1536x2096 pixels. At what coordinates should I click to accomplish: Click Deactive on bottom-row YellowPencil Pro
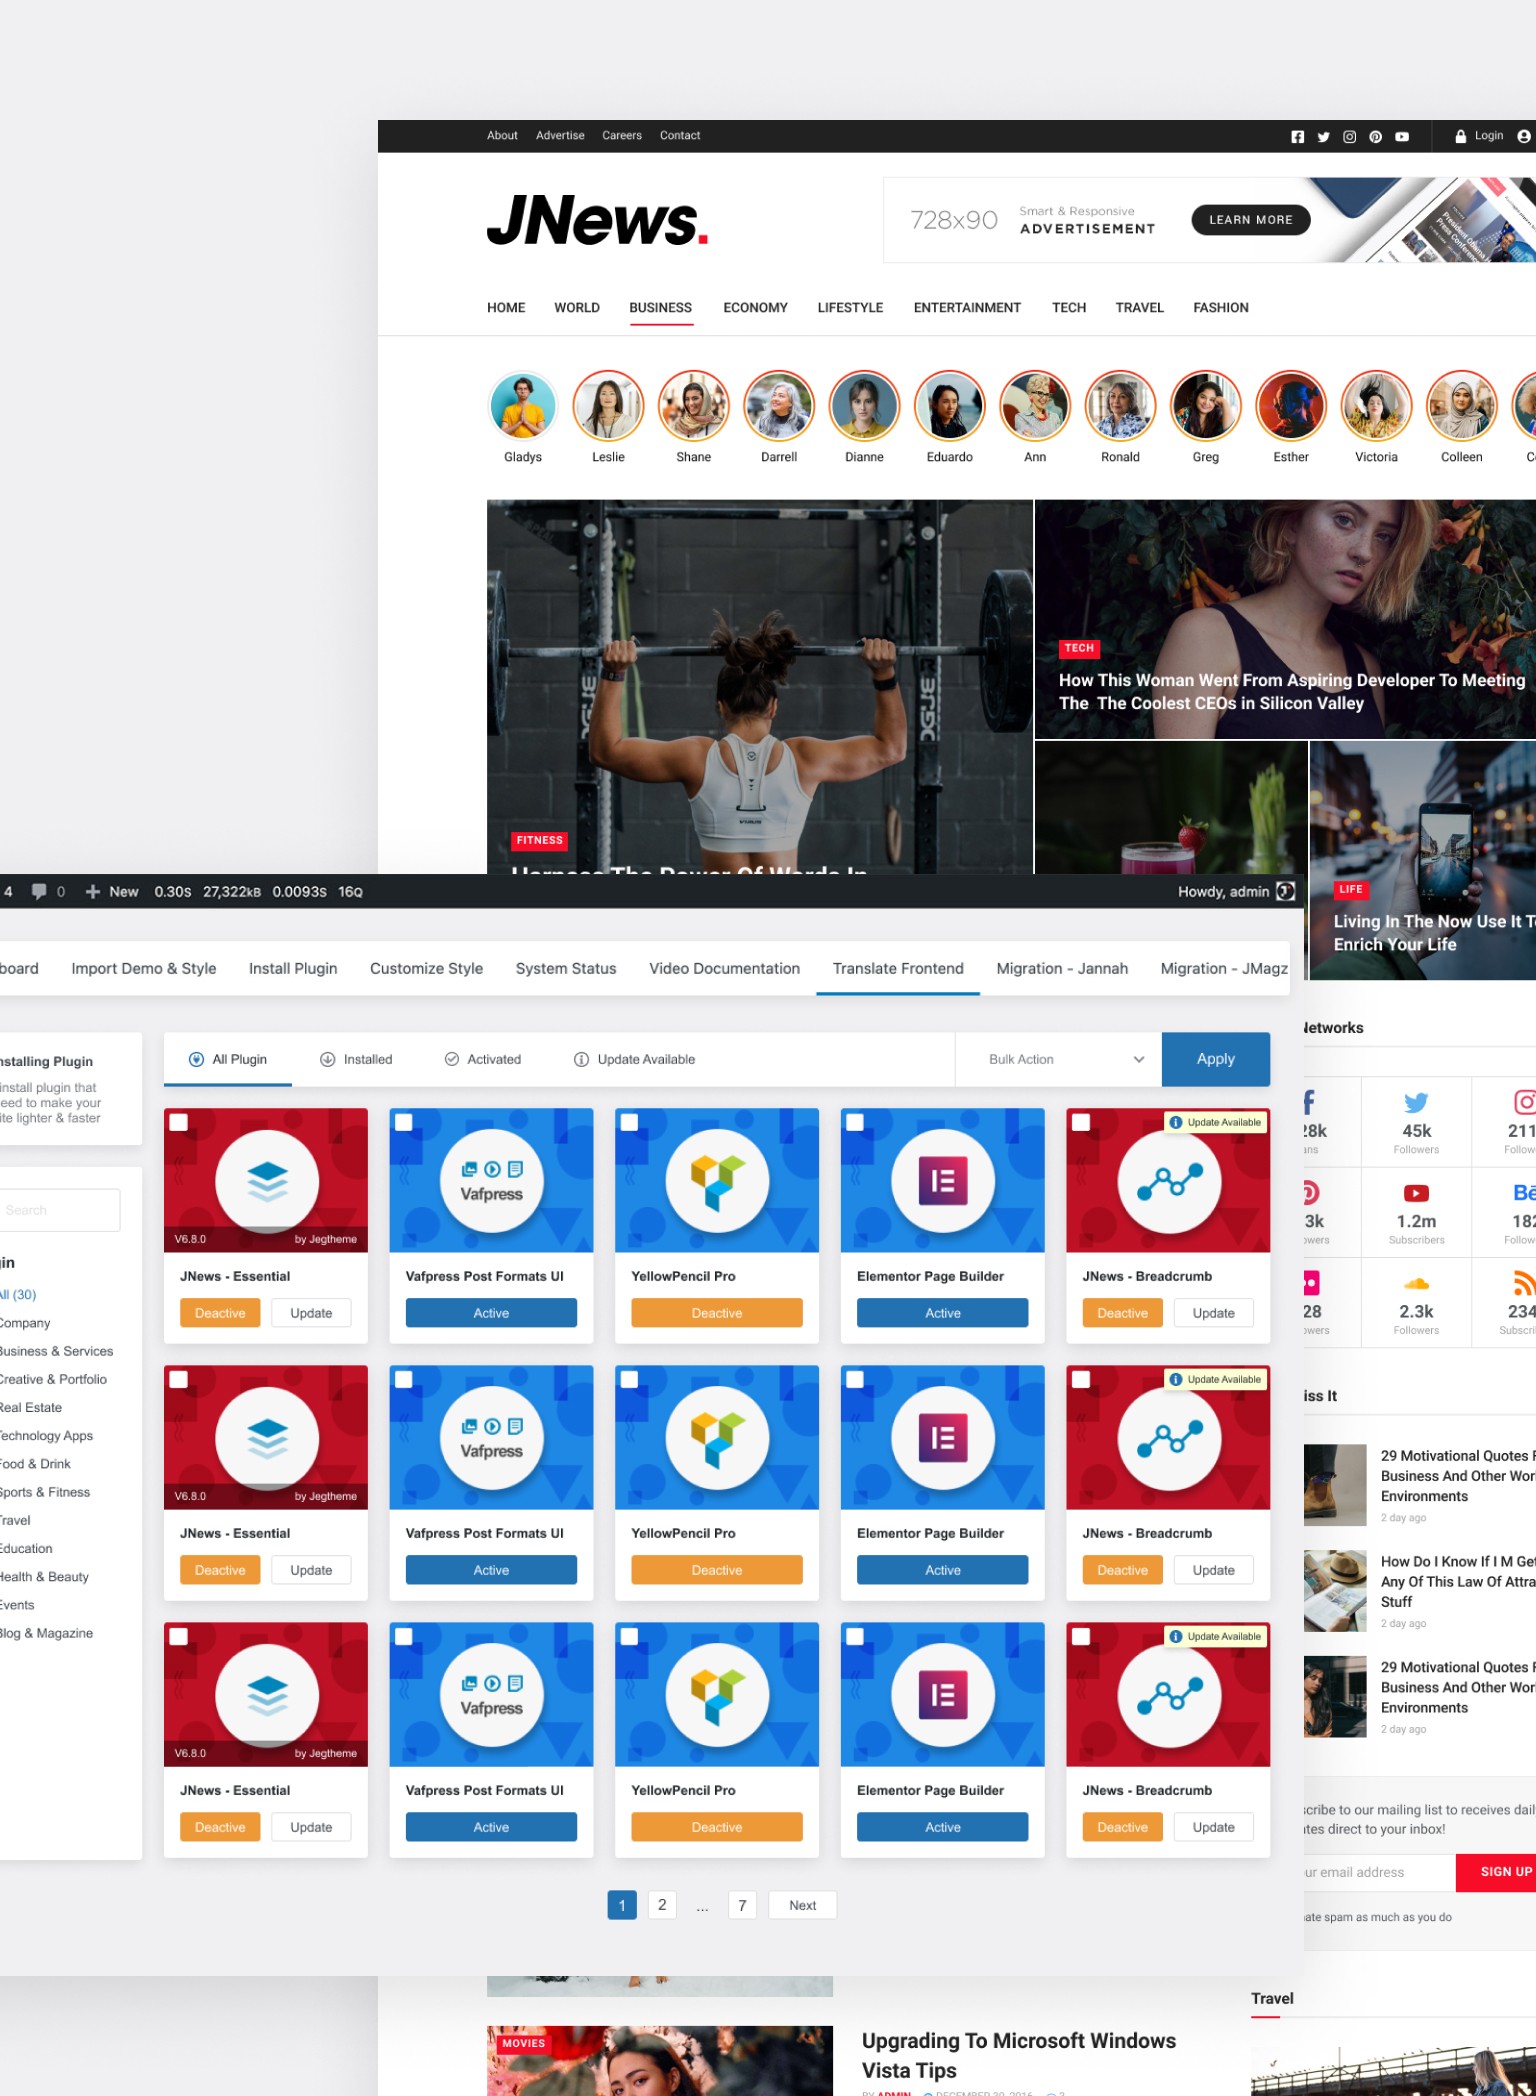pos(717,1827)
